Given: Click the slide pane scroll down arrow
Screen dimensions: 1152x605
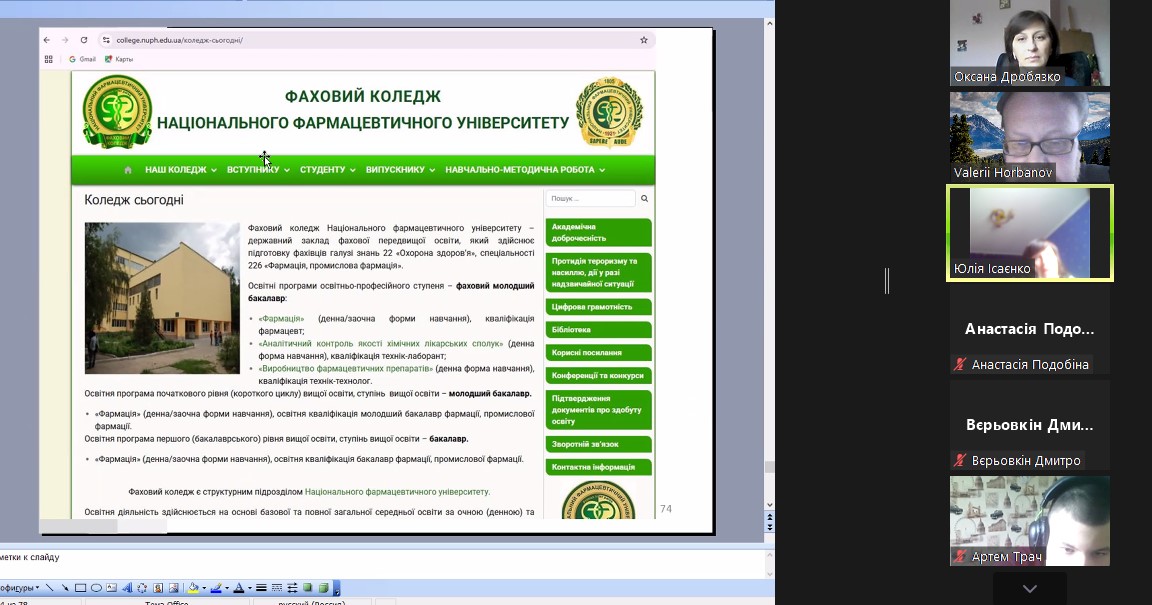Looking at the screenshot, I should point(769,505).
